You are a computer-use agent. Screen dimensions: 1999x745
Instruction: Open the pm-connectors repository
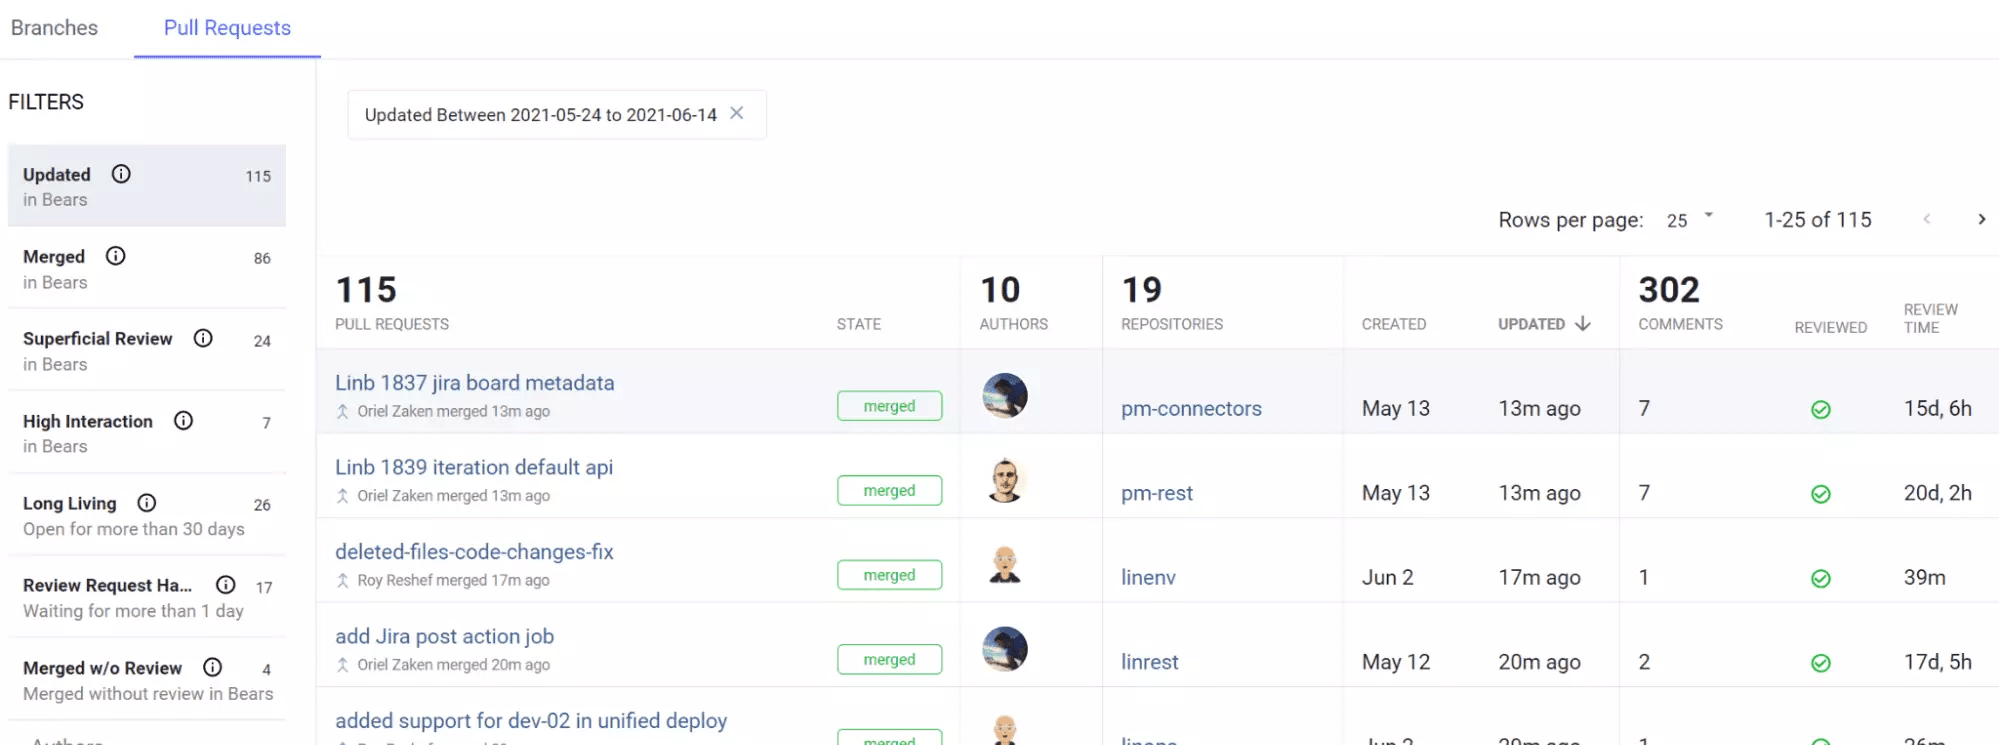1191,408
